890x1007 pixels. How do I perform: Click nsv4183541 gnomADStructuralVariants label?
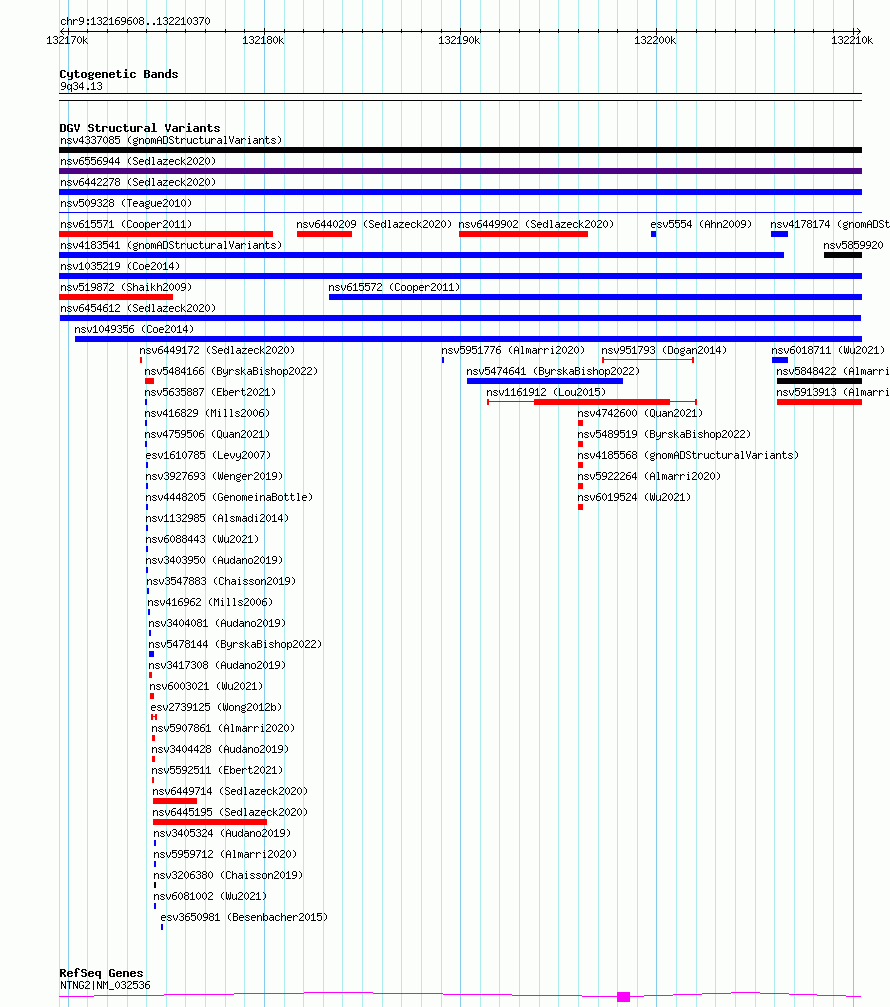click(x=171, y=245)
